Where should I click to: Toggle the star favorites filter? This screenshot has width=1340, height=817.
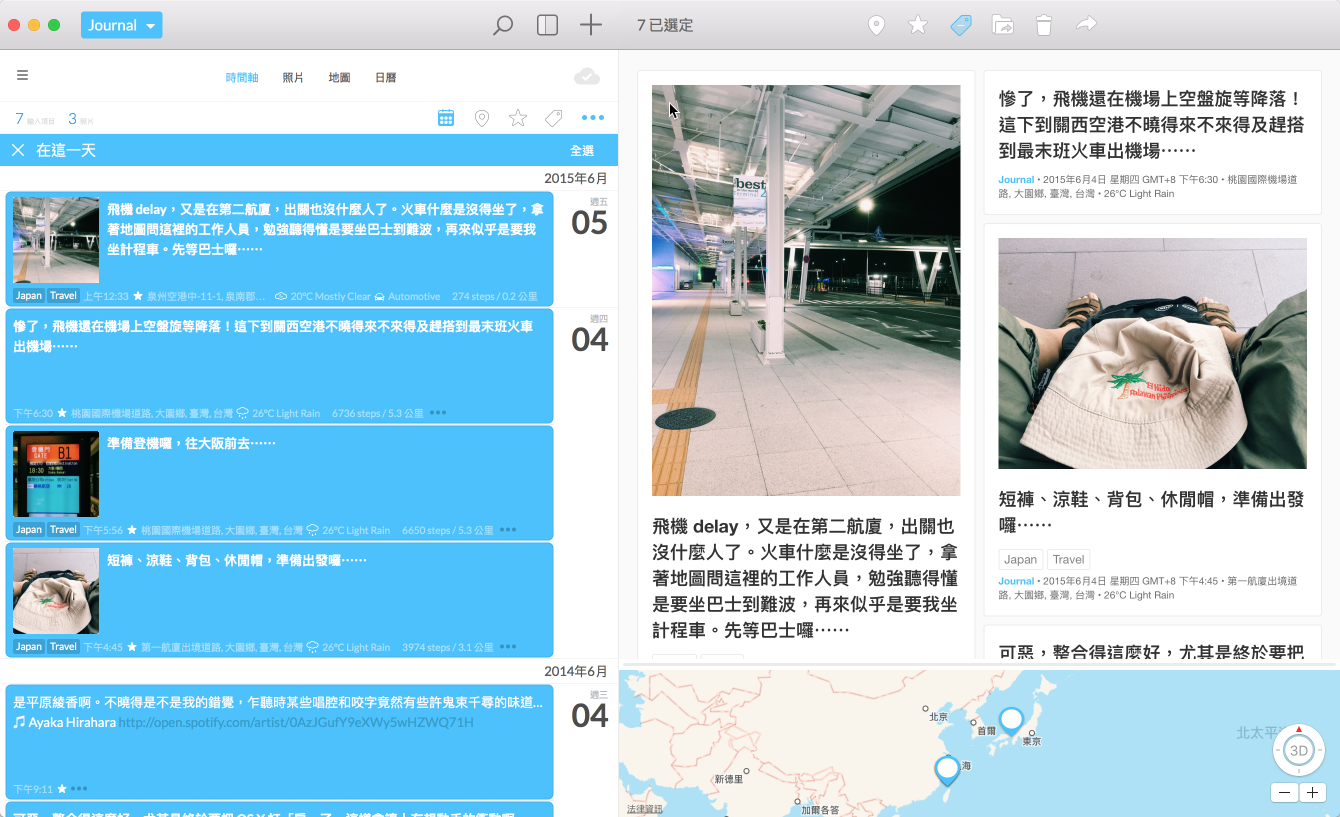(x=517, y=118)
